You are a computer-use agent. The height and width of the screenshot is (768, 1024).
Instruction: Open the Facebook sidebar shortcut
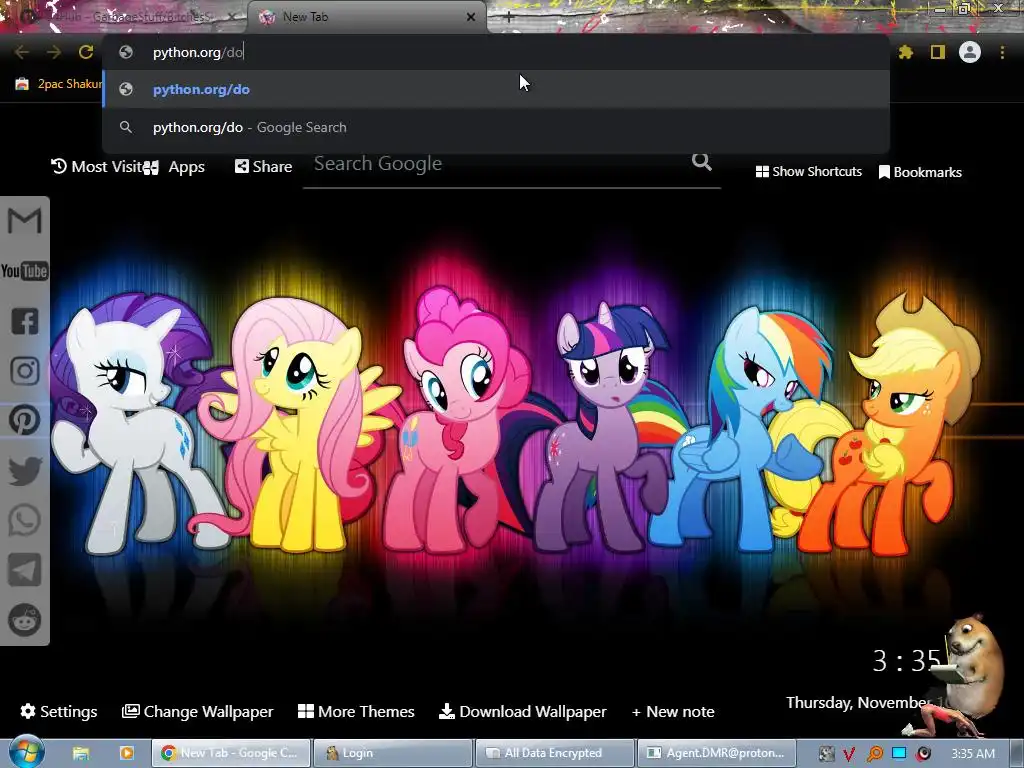tap(24, 321)
